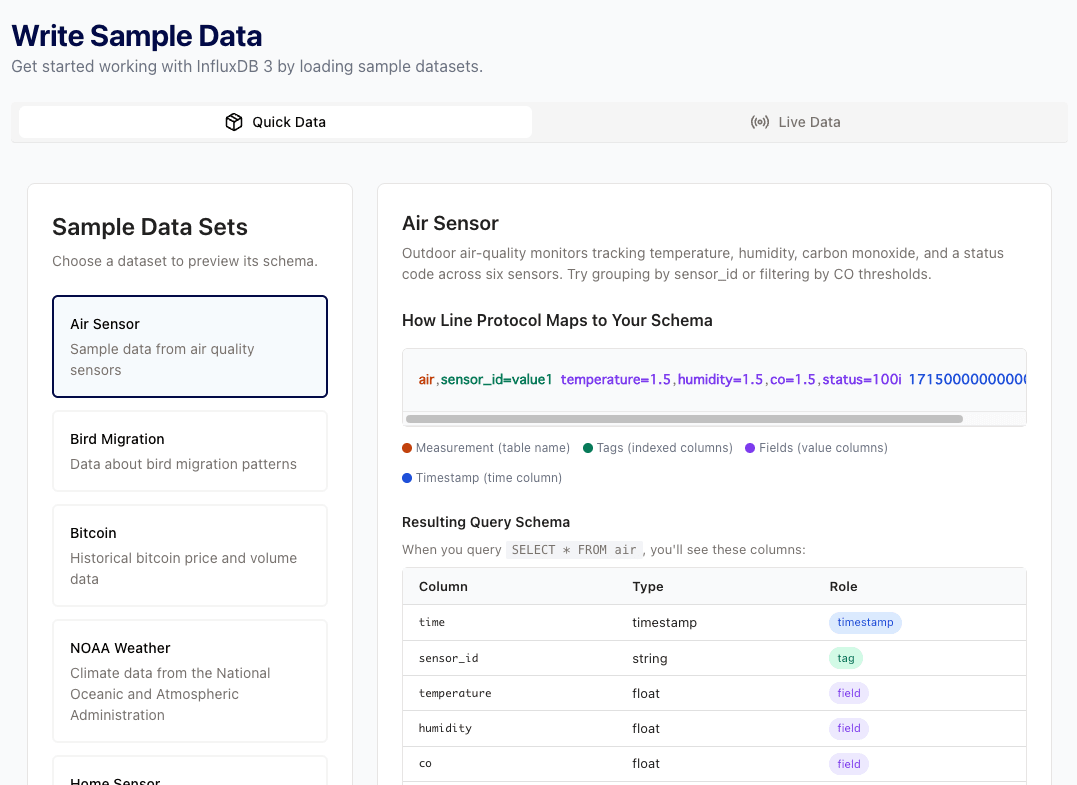
Task: Click the field badge in co row
Action: 849,764
